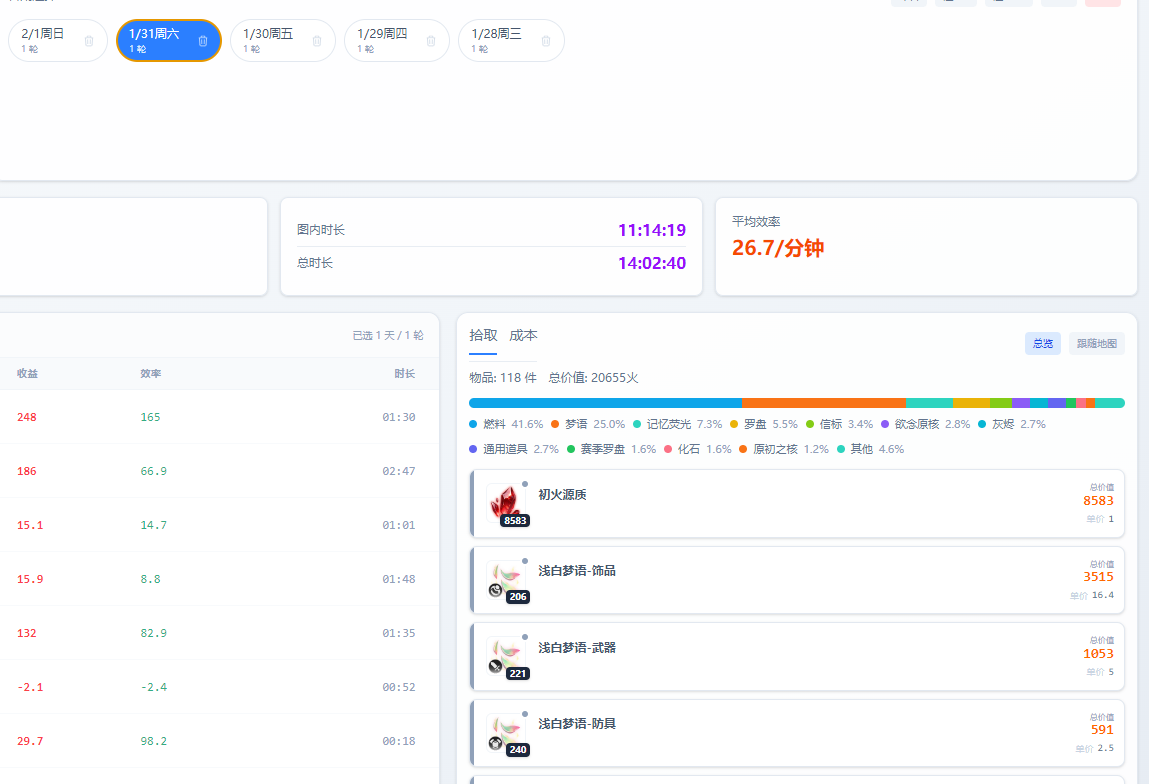The width and height of the screenshot is (1149, 784).
Task: Select the 浅白梦语-饰品 item icon
Action: point(506,579)
